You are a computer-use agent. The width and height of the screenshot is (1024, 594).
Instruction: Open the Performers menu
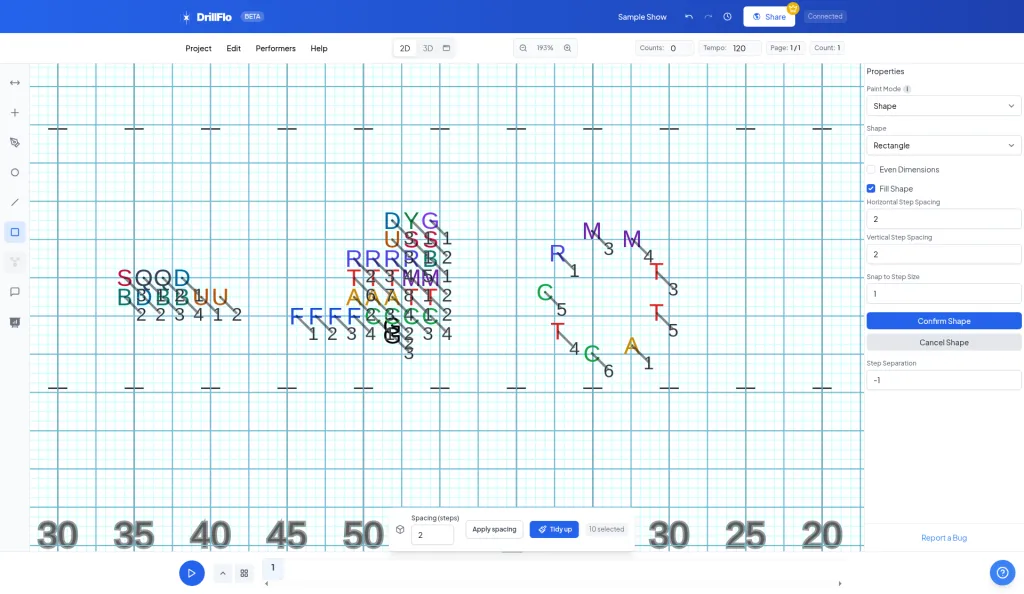coord(275,48)
